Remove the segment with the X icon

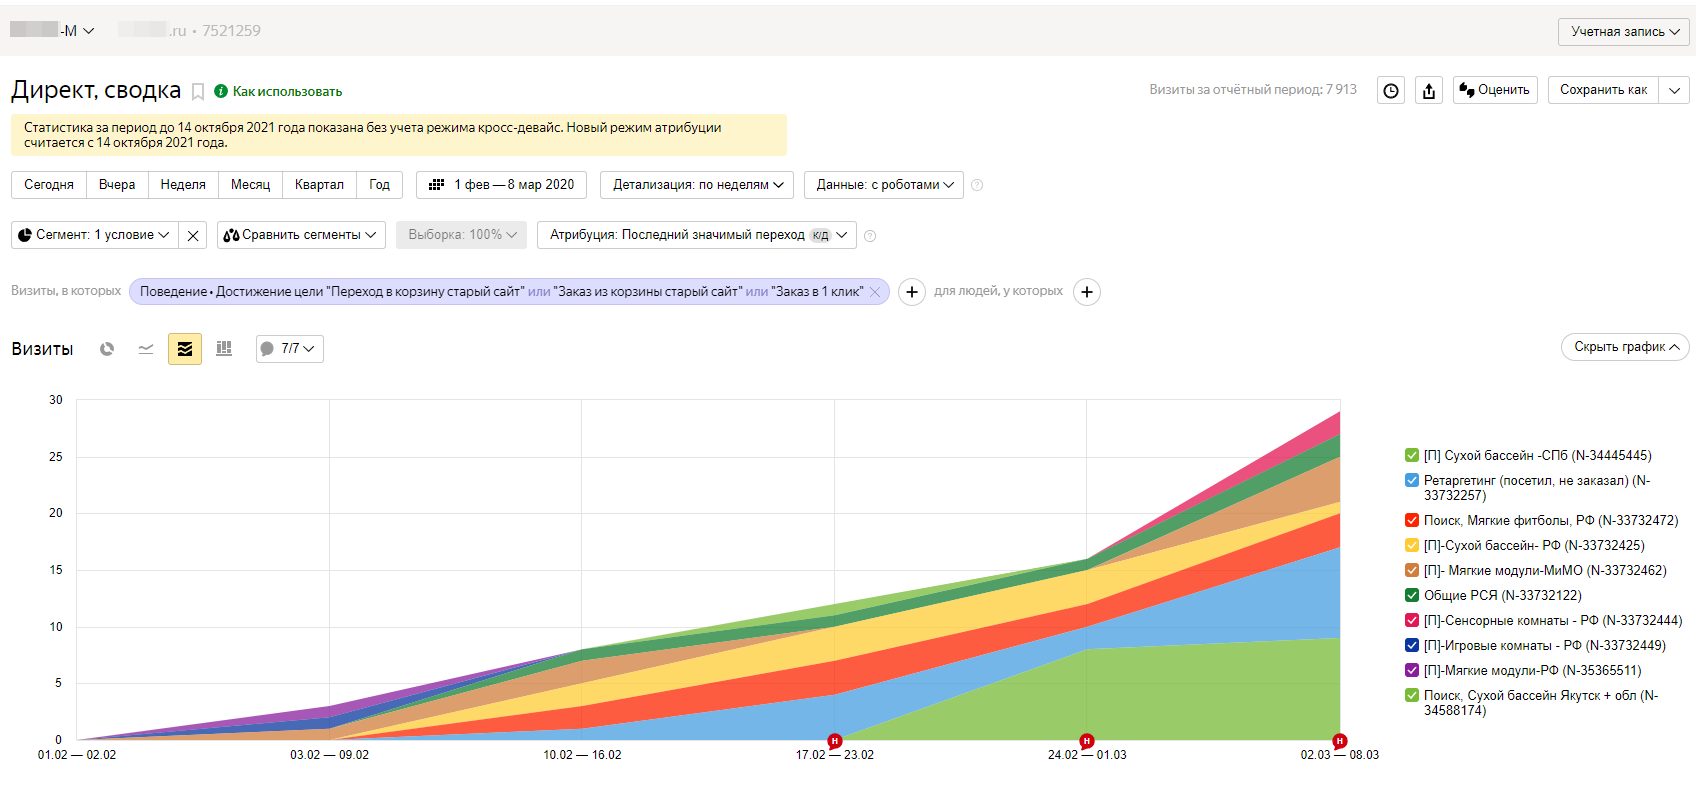(193, 235)
